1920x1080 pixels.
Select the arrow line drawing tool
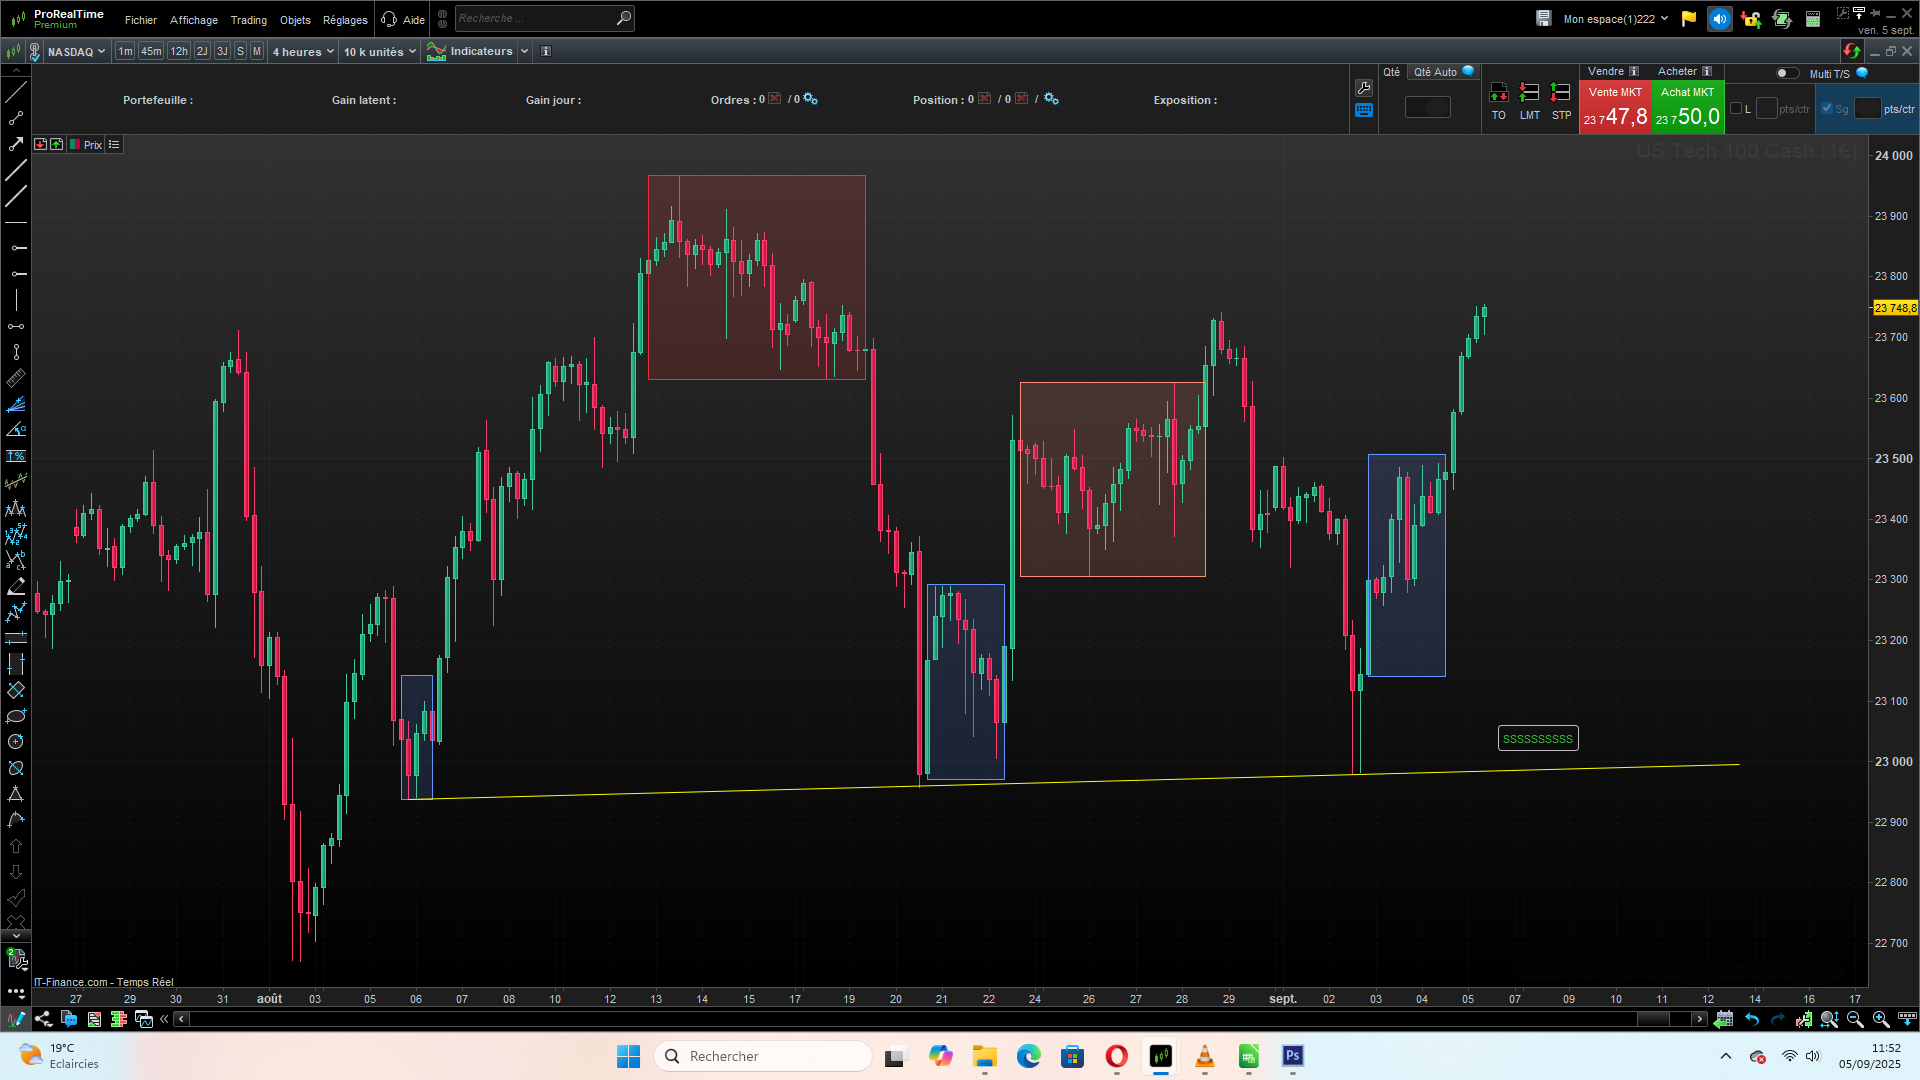click(x=16, y=144)
